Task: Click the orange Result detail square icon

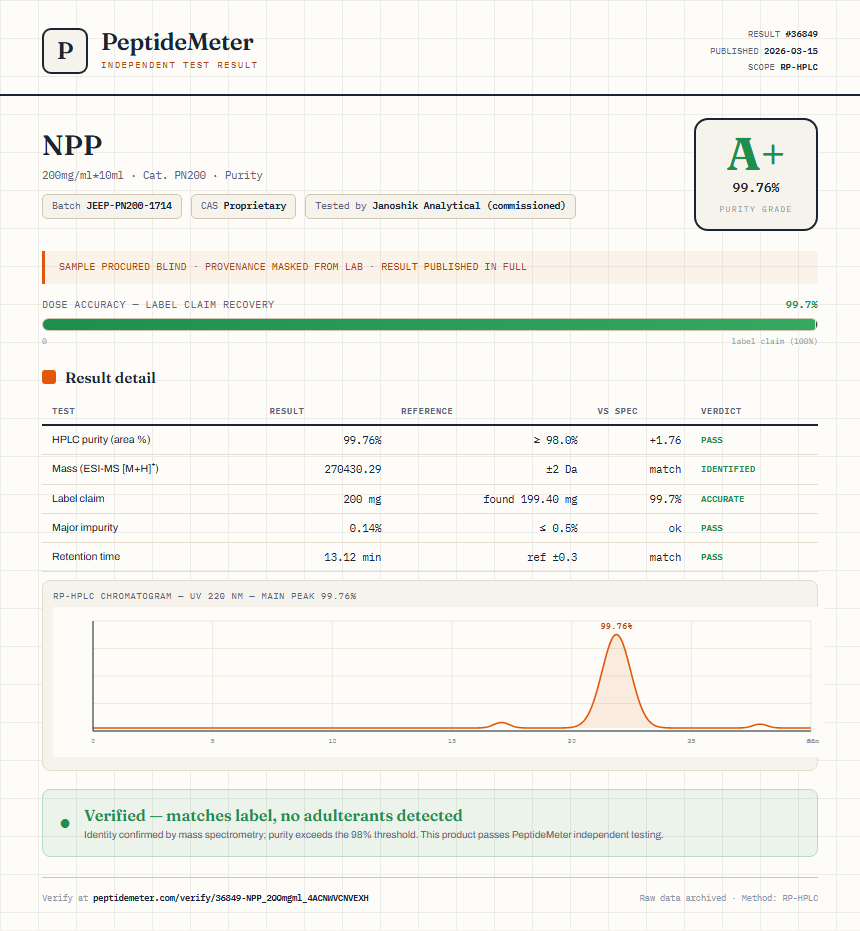Action: coord(49,377)
